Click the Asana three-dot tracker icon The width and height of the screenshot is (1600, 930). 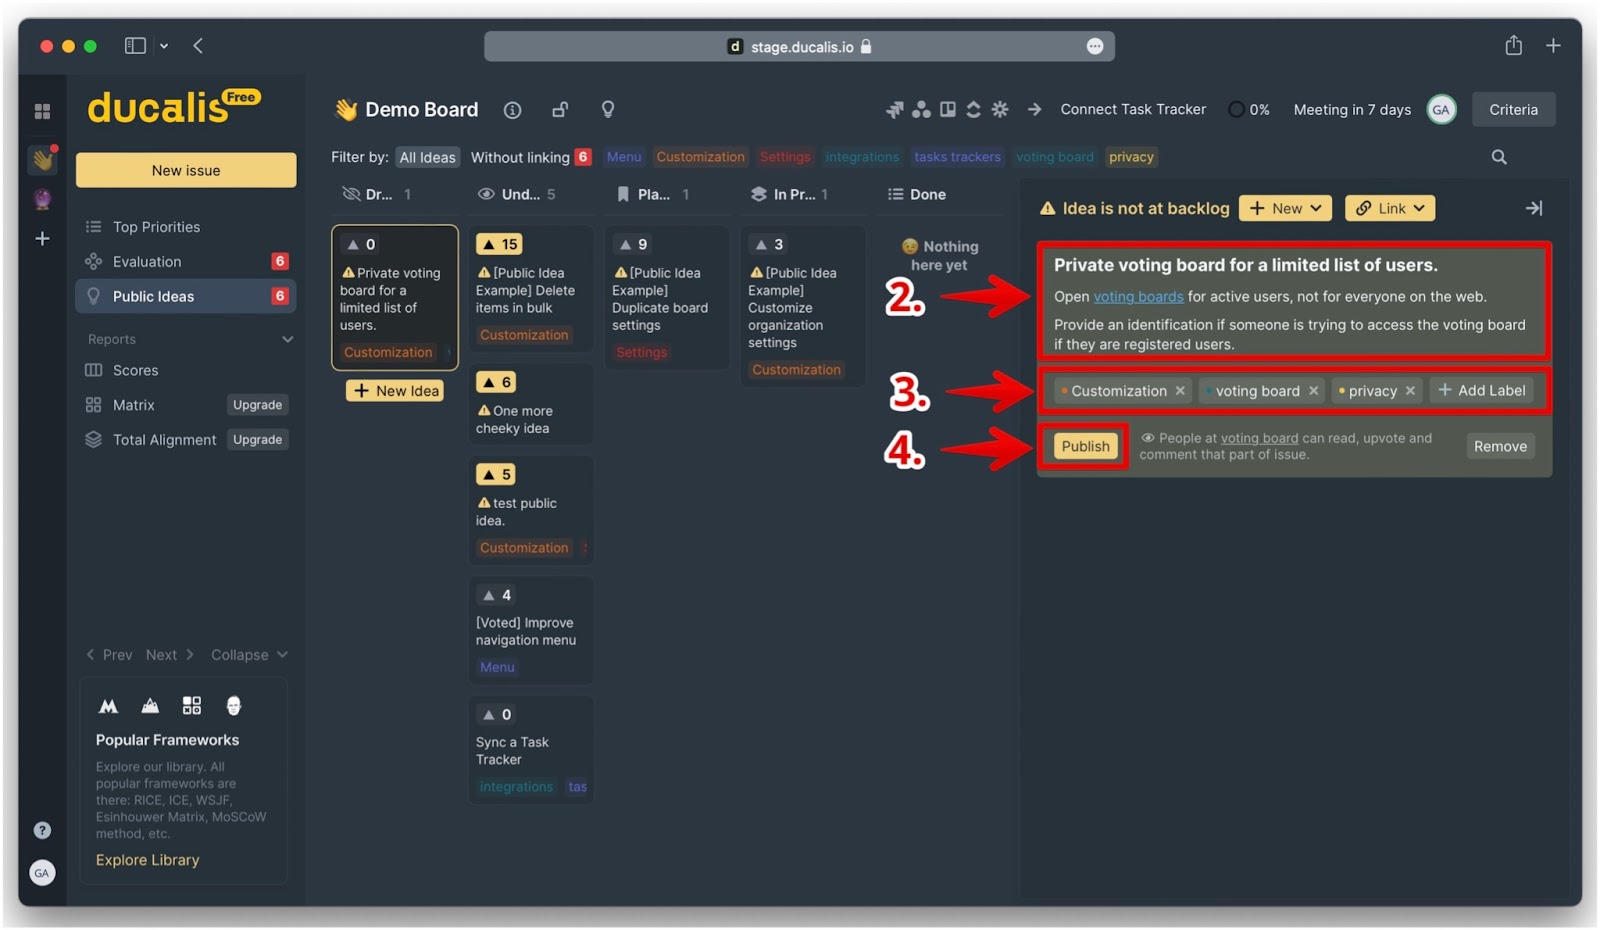pyautogui.click(x=921, y=109)
